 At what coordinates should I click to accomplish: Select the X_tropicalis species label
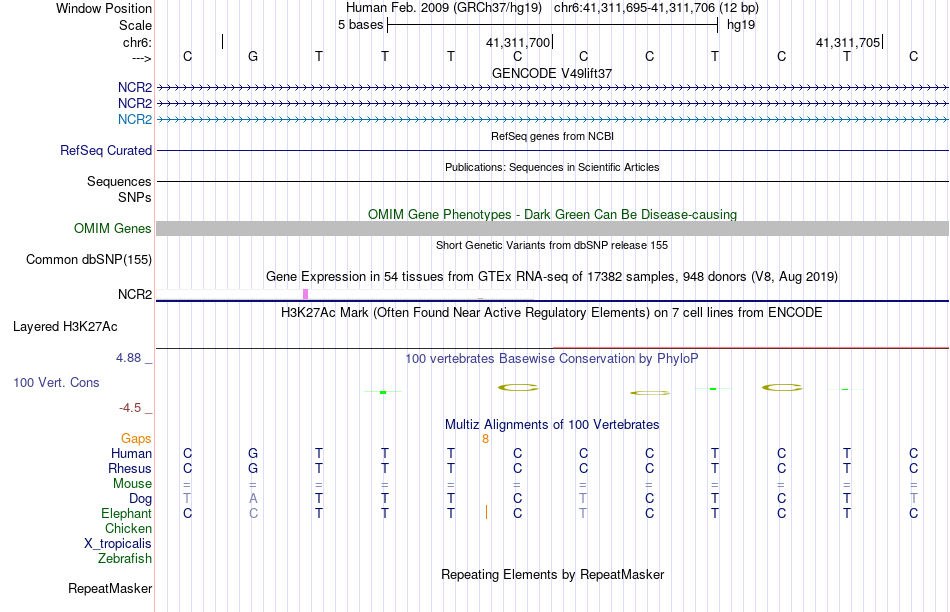pyautogui.click(x=118, y=544)
